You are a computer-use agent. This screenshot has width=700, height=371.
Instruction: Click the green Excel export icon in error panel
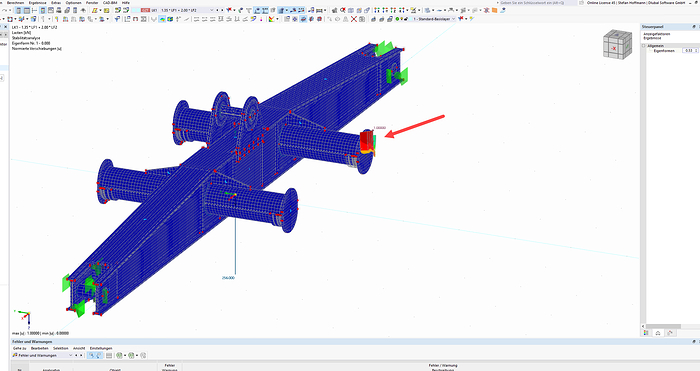click(x=119, y=355)
